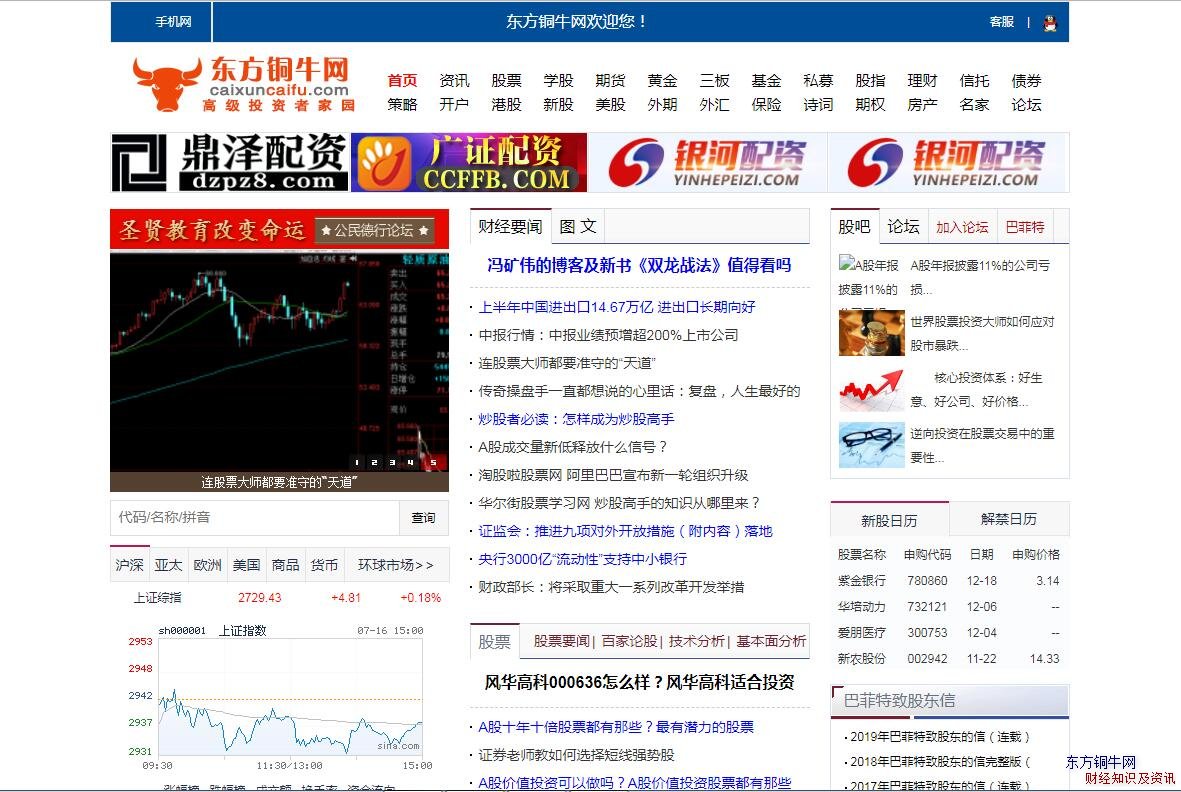The height and width of the screenshot is (792, 1181).
Task: Open 炒股者必读：怎样成为炒股高手 article
Action: pos(576,419)
